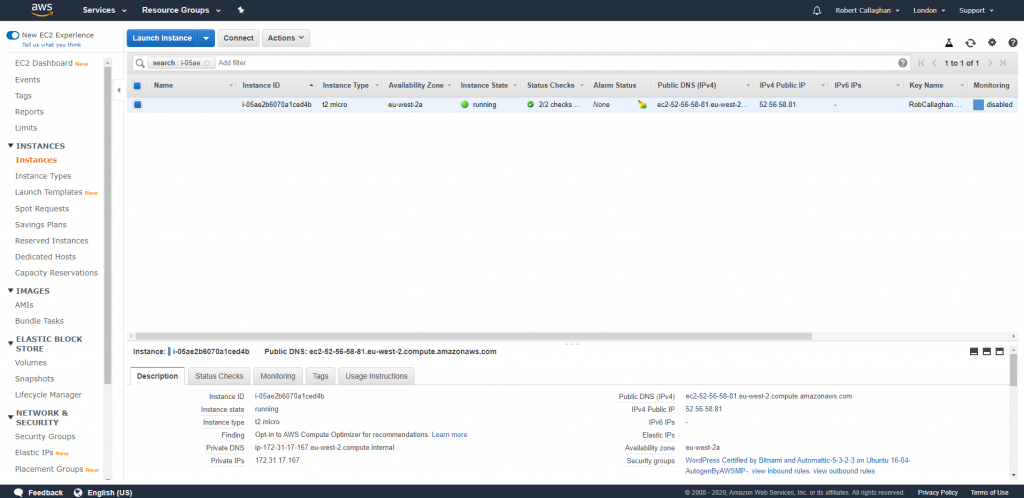Set details pane to half layout
1024x498 pixels.
point(987,351)
